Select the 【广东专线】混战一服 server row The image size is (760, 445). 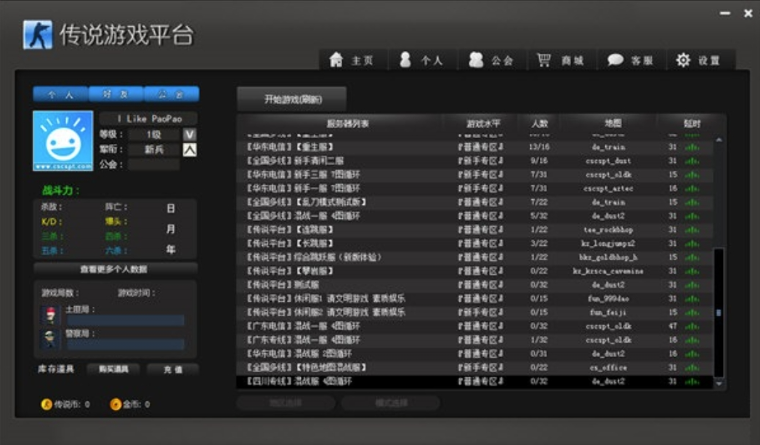pos(475,340)
